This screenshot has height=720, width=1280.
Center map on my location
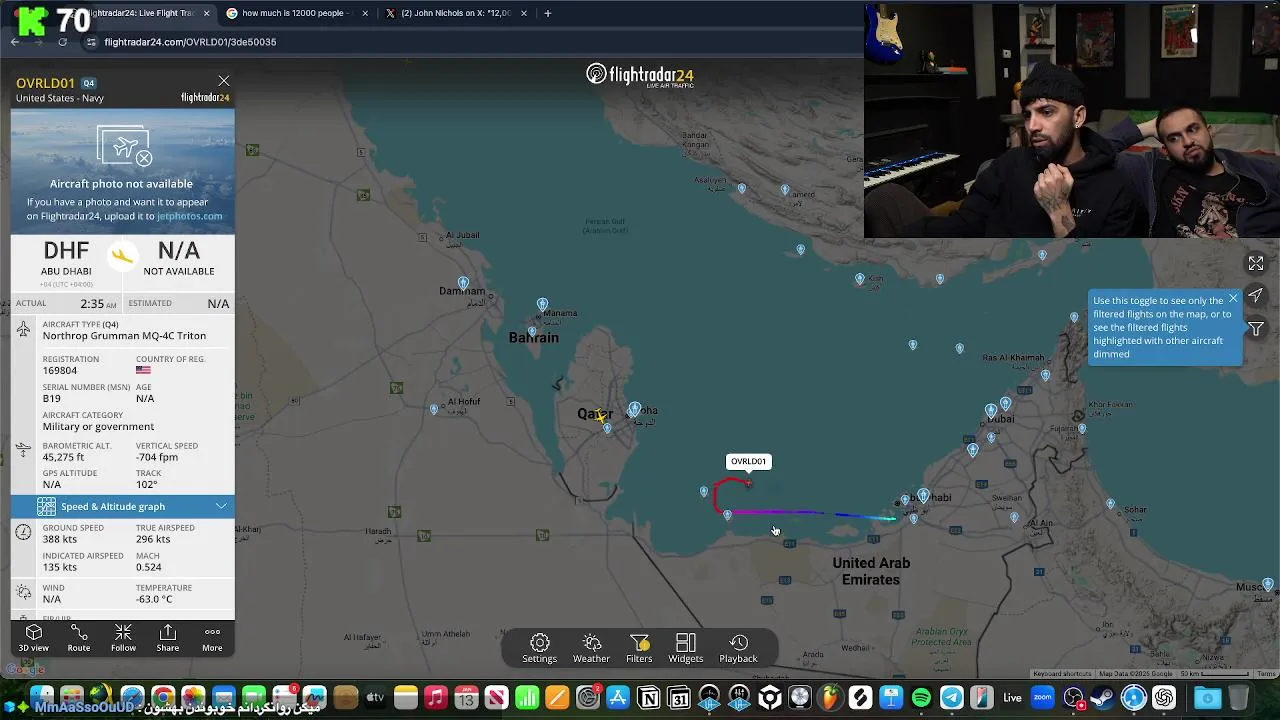click(1256, 295)
